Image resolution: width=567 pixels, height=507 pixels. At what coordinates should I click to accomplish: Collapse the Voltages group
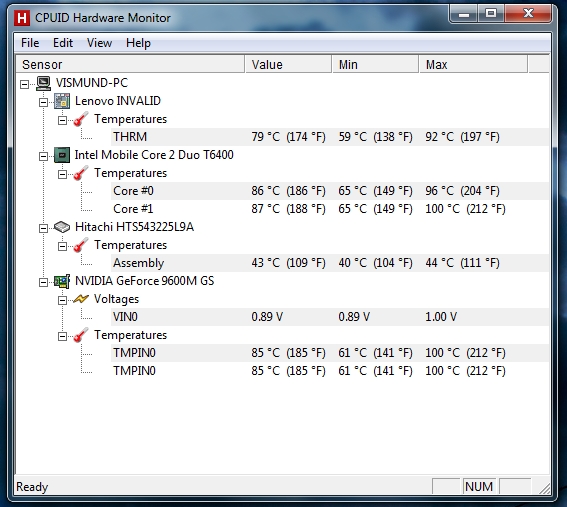coord(63,301)
